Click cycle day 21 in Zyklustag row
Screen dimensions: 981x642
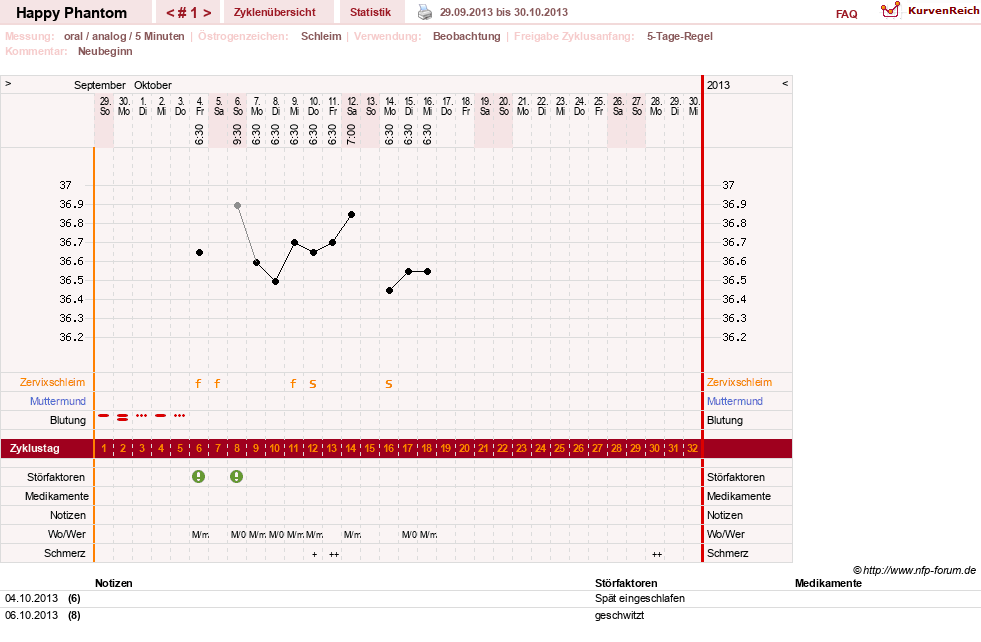[x=484, y=449]
